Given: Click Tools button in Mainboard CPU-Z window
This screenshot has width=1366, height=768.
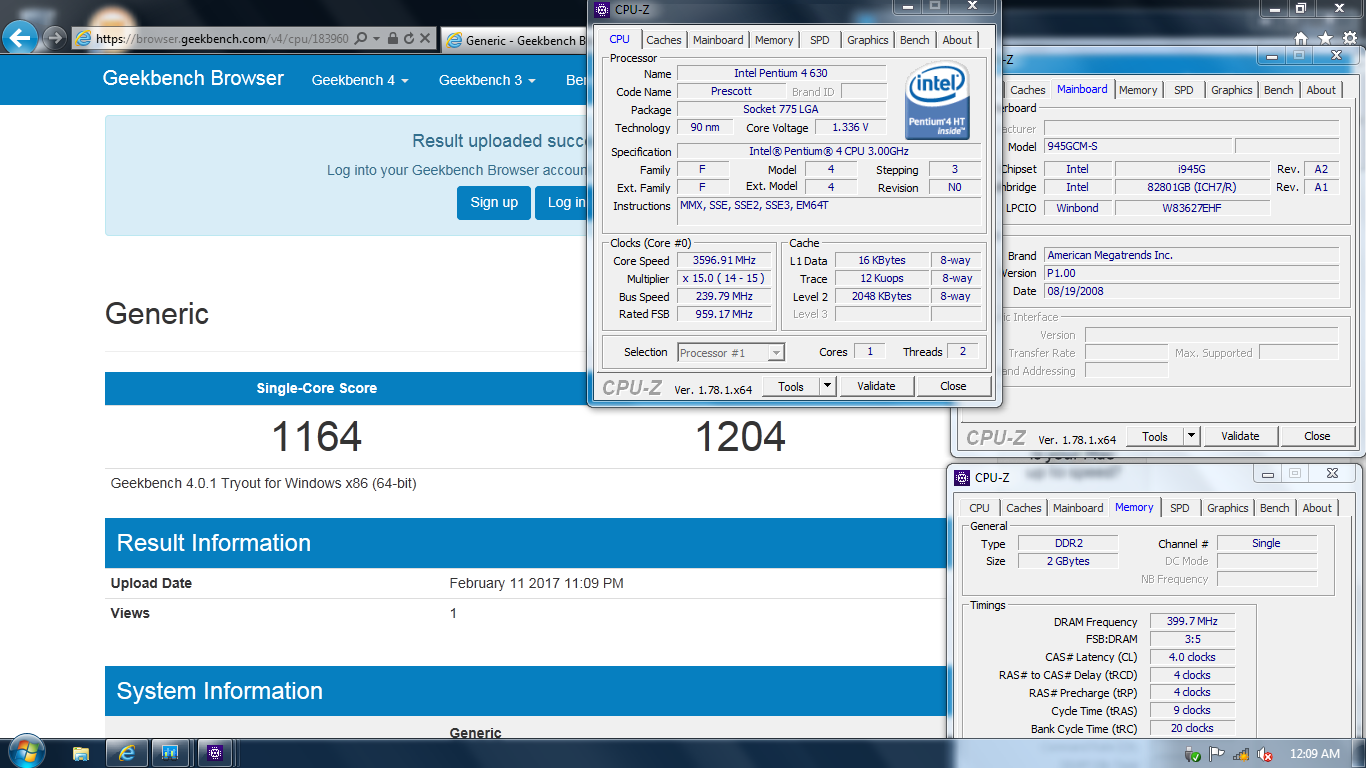Looking at the screenshot, I should [x=1155, y=436].
